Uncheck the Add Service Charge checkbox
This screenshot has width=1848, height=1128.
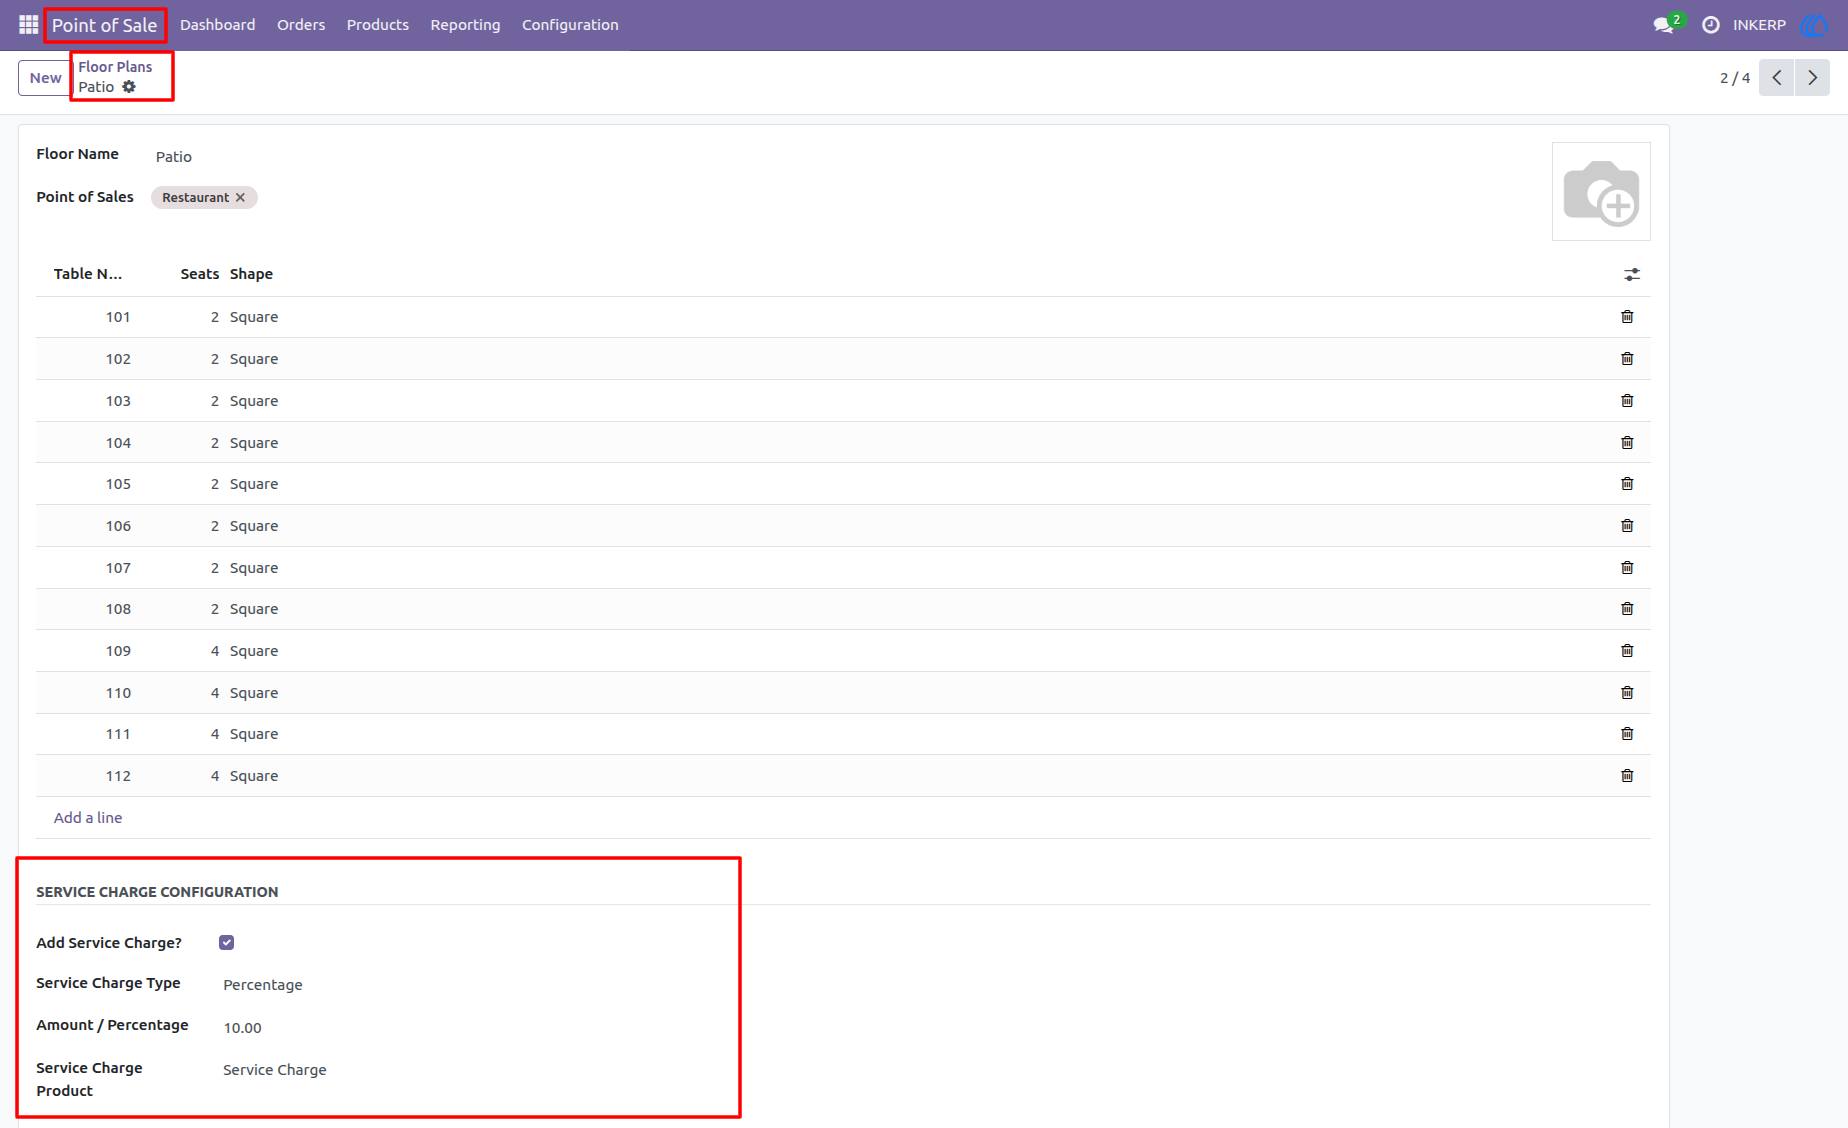pos(227,943)
